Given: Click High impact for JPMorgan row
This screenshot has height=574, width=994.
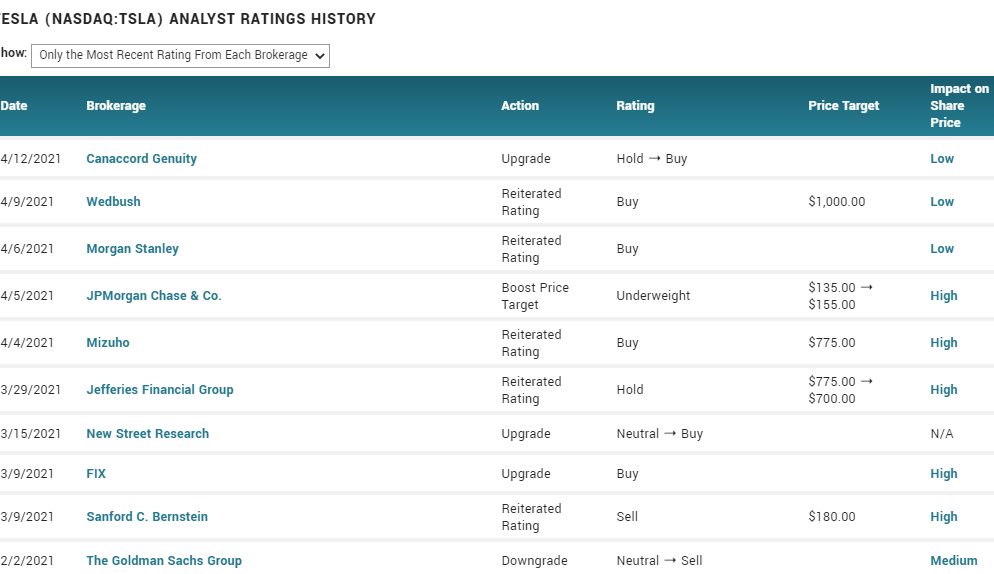Looking at the screenshot, I should click(x=944, y=296).
